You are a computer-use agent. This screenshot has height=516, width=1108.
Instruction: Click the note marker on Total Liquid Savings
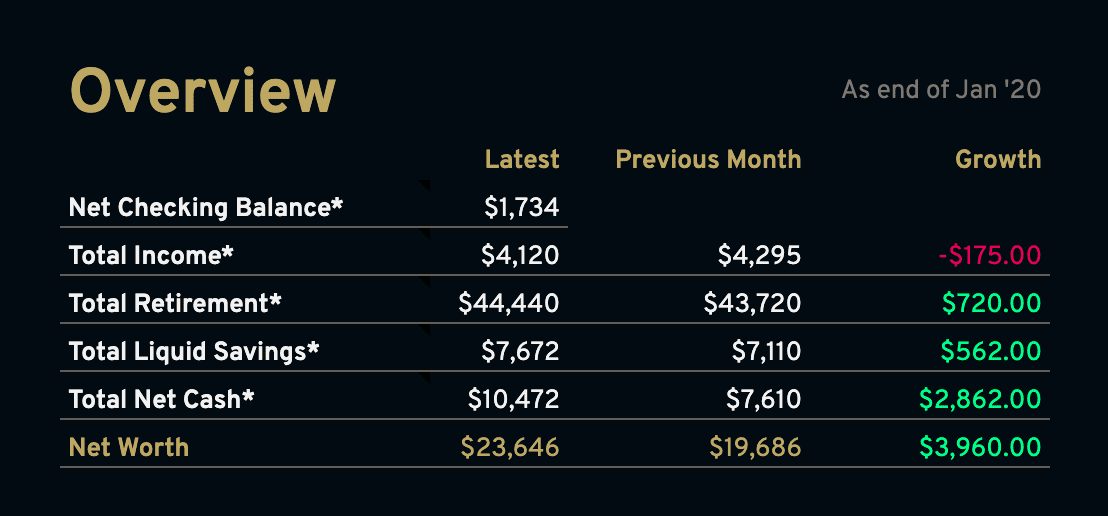click(x=425, y=329)
